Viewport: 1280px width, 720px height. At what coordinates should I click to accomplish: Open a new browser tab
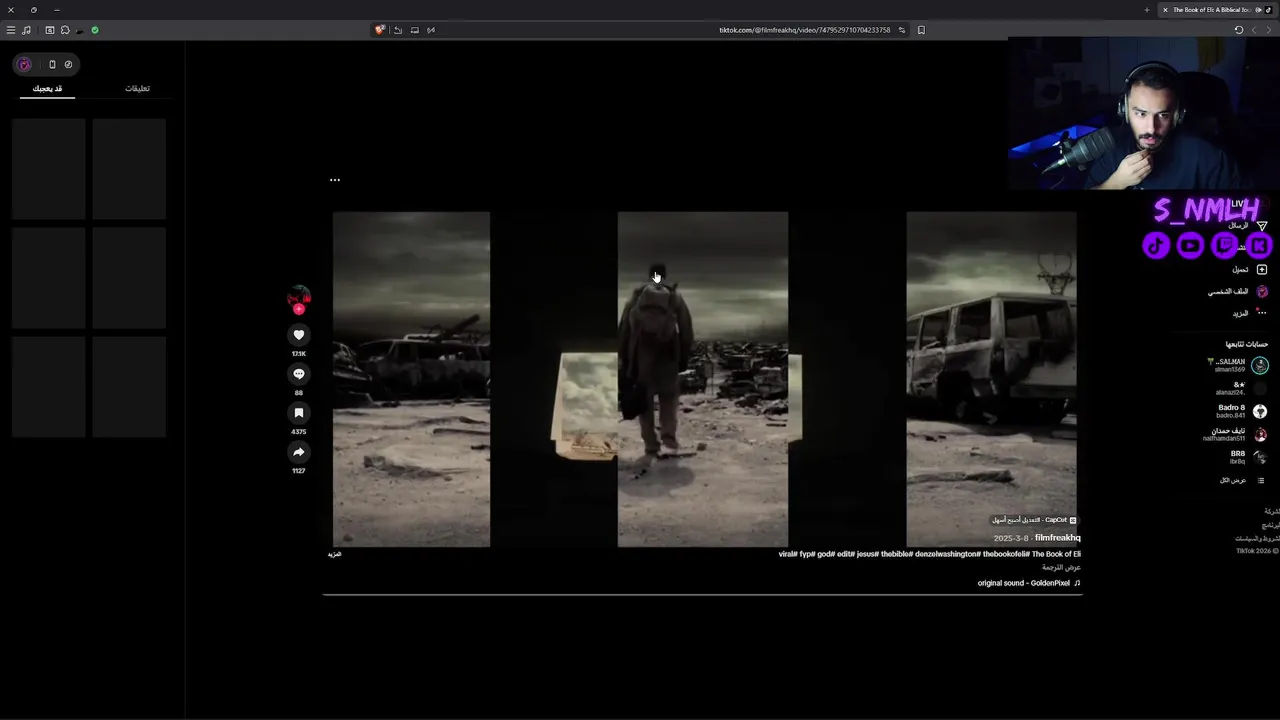1147,10
